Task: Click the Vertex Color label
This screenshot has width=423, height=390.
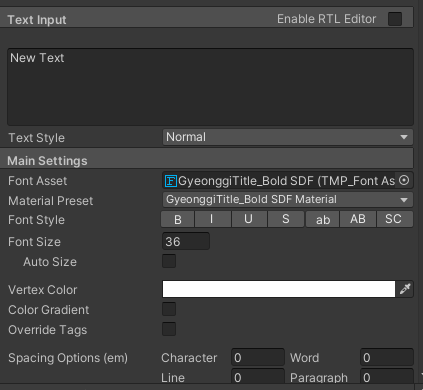Action: click(43, 290)
